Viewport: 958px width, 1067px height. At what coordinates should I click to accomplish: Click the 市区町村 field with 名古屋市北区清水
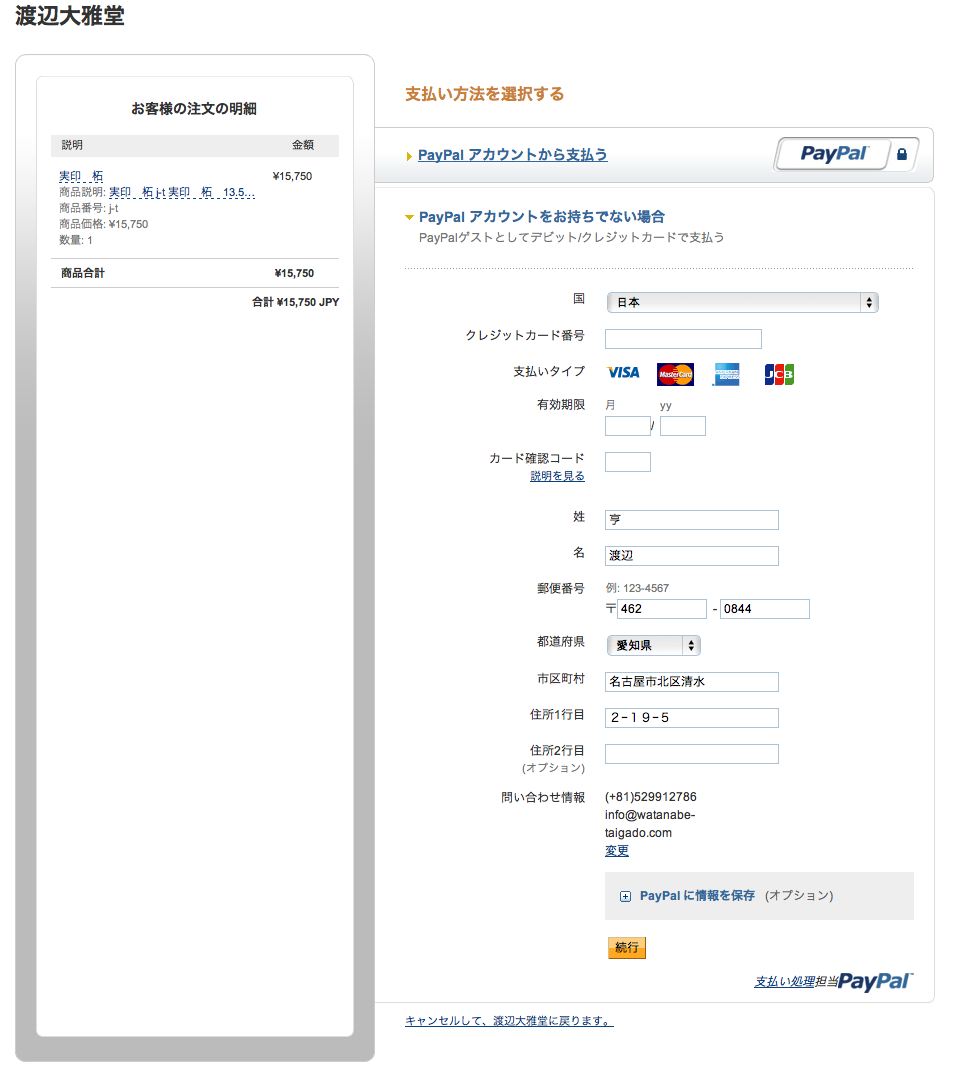691,682
